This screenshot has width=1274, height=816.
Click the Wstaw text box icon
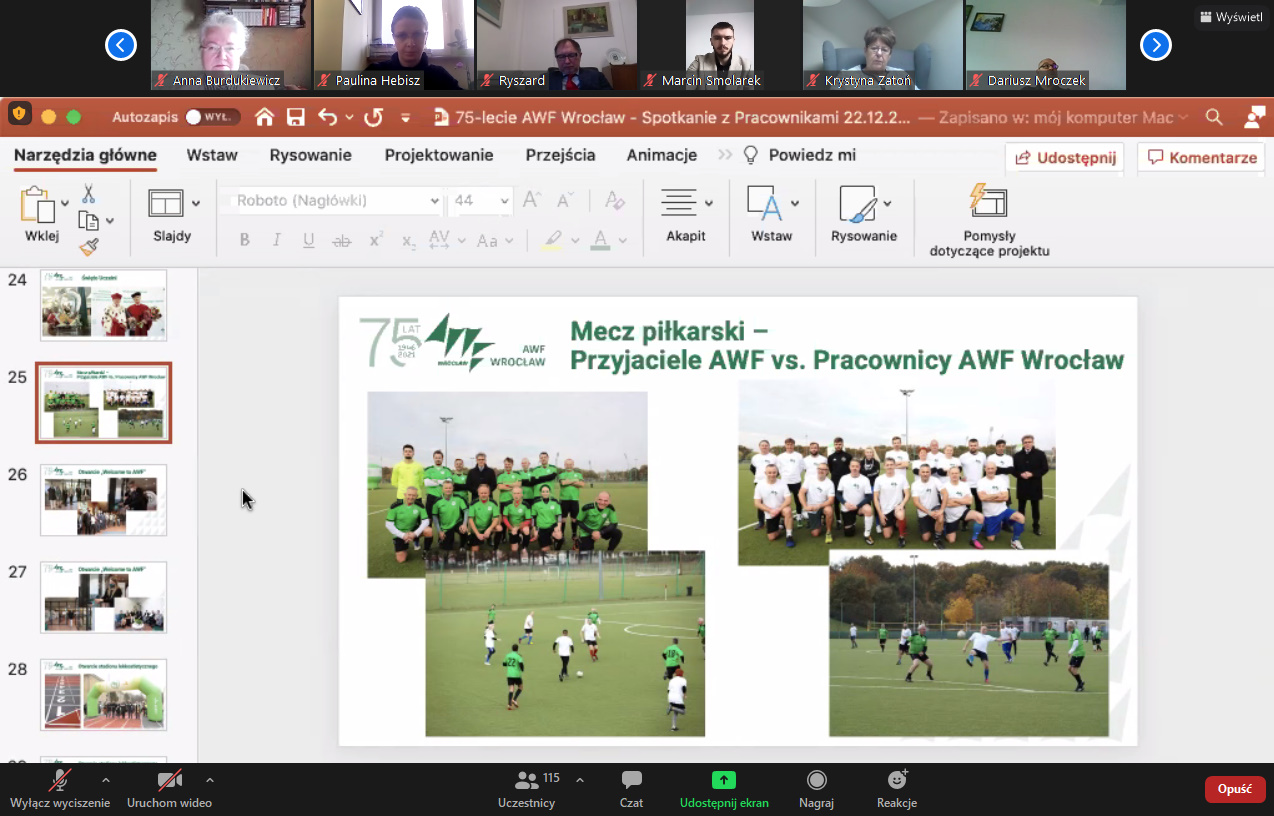[x=765, y=203]
